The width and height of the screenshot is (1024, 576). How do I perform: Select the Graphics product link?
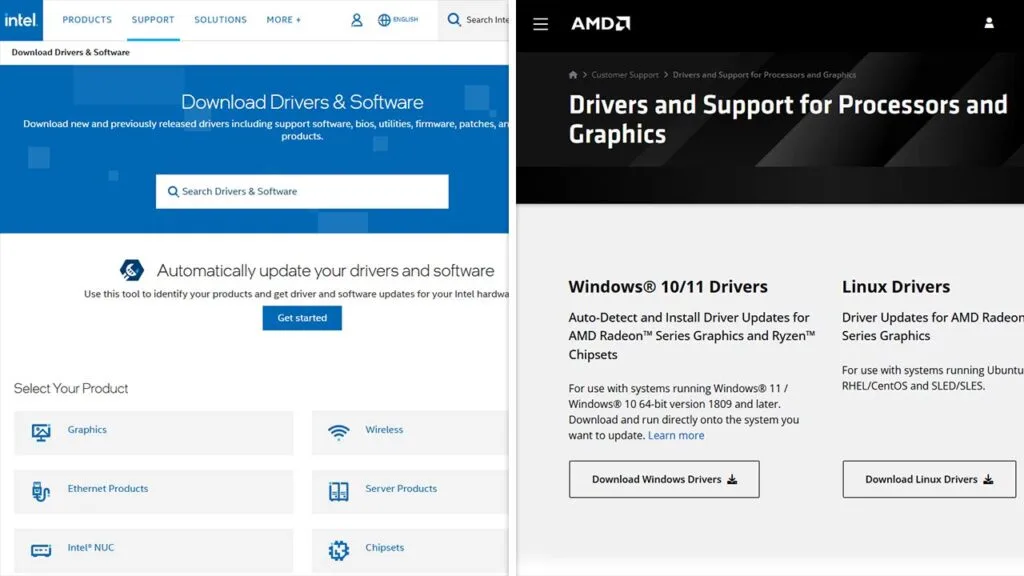coord(87,430)
